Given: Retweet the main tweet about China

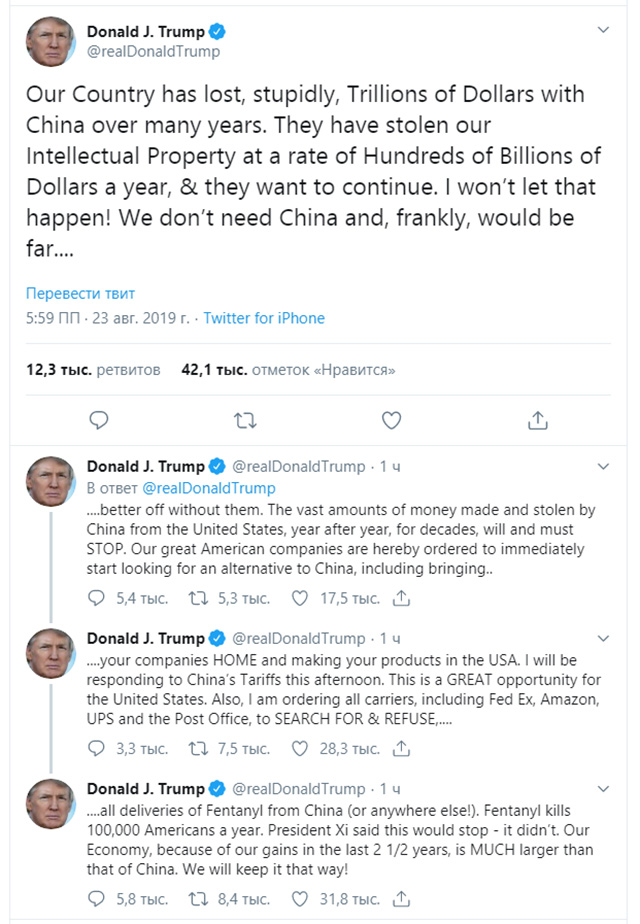Looking at the screenshot, I should (x=244, y=420).
